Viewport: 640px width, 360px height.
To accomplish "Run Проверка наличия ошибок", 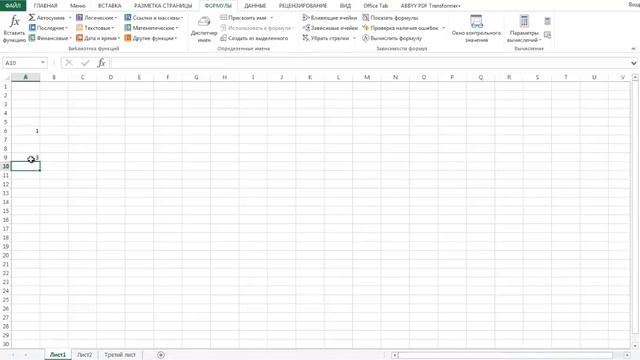I will point(400,28).
